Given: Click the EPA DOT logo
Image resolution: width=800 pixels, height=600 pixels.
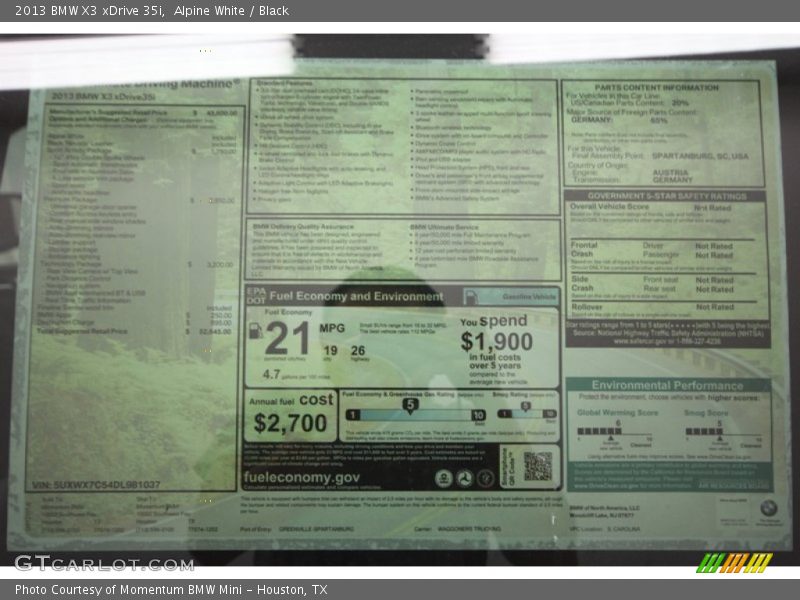Looking at the screenshot, I should 255,296.
